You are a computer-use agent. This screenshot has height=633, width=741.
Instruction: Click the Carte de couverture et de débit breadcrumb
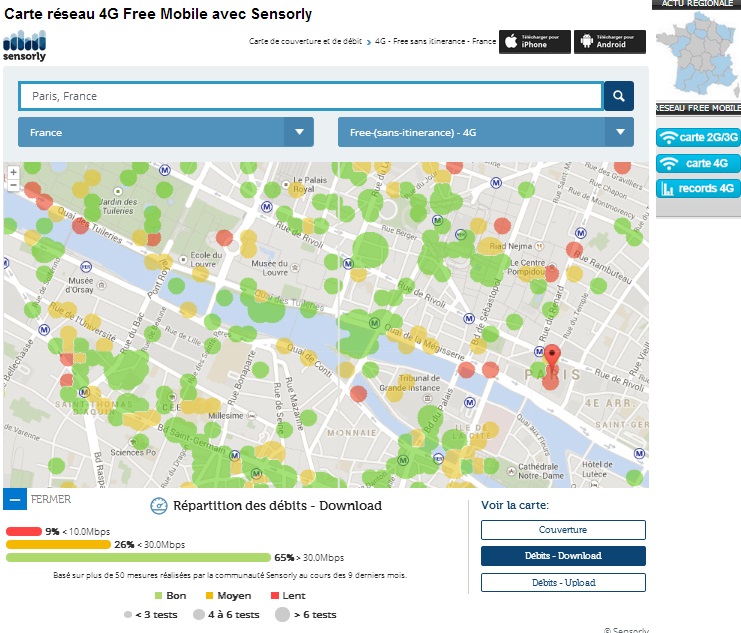pyautogui.click(x=306, y=42)
